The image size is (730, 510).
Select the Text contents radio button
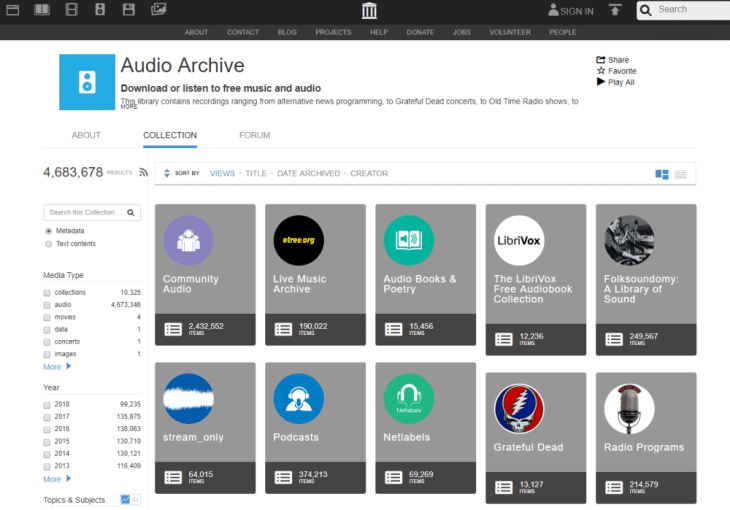[48, 244]
